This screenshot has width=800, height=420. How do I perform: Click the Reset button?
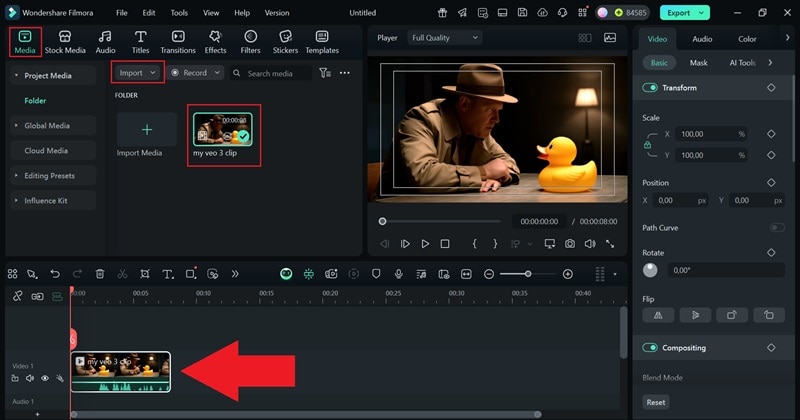coord(656,402)
